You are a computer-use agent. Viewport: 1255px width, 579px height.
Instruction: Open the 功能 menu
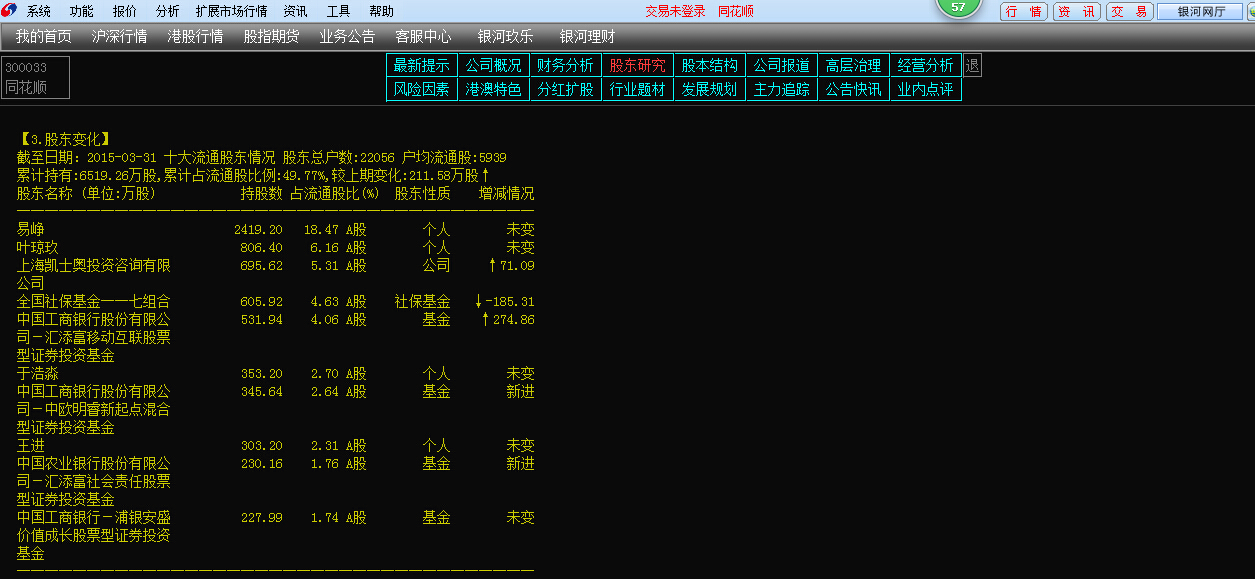coord(82,11)
